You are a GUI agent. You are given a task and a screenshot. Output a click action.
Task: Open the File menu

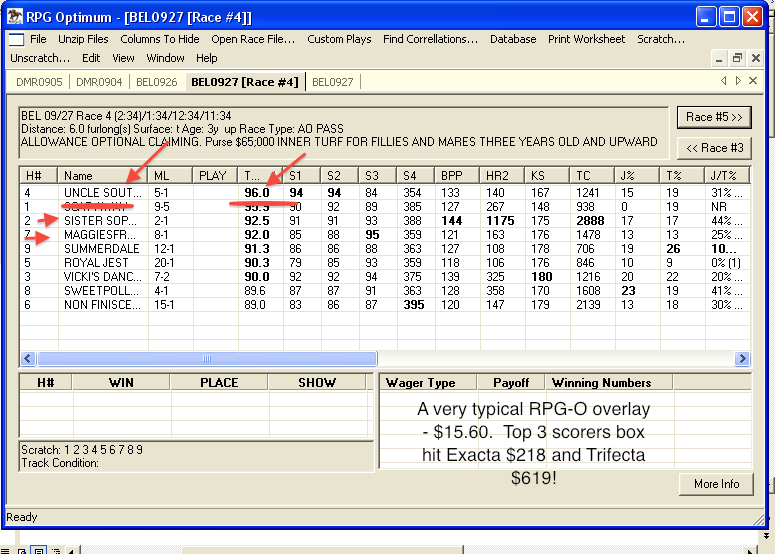tap(38, 39)
